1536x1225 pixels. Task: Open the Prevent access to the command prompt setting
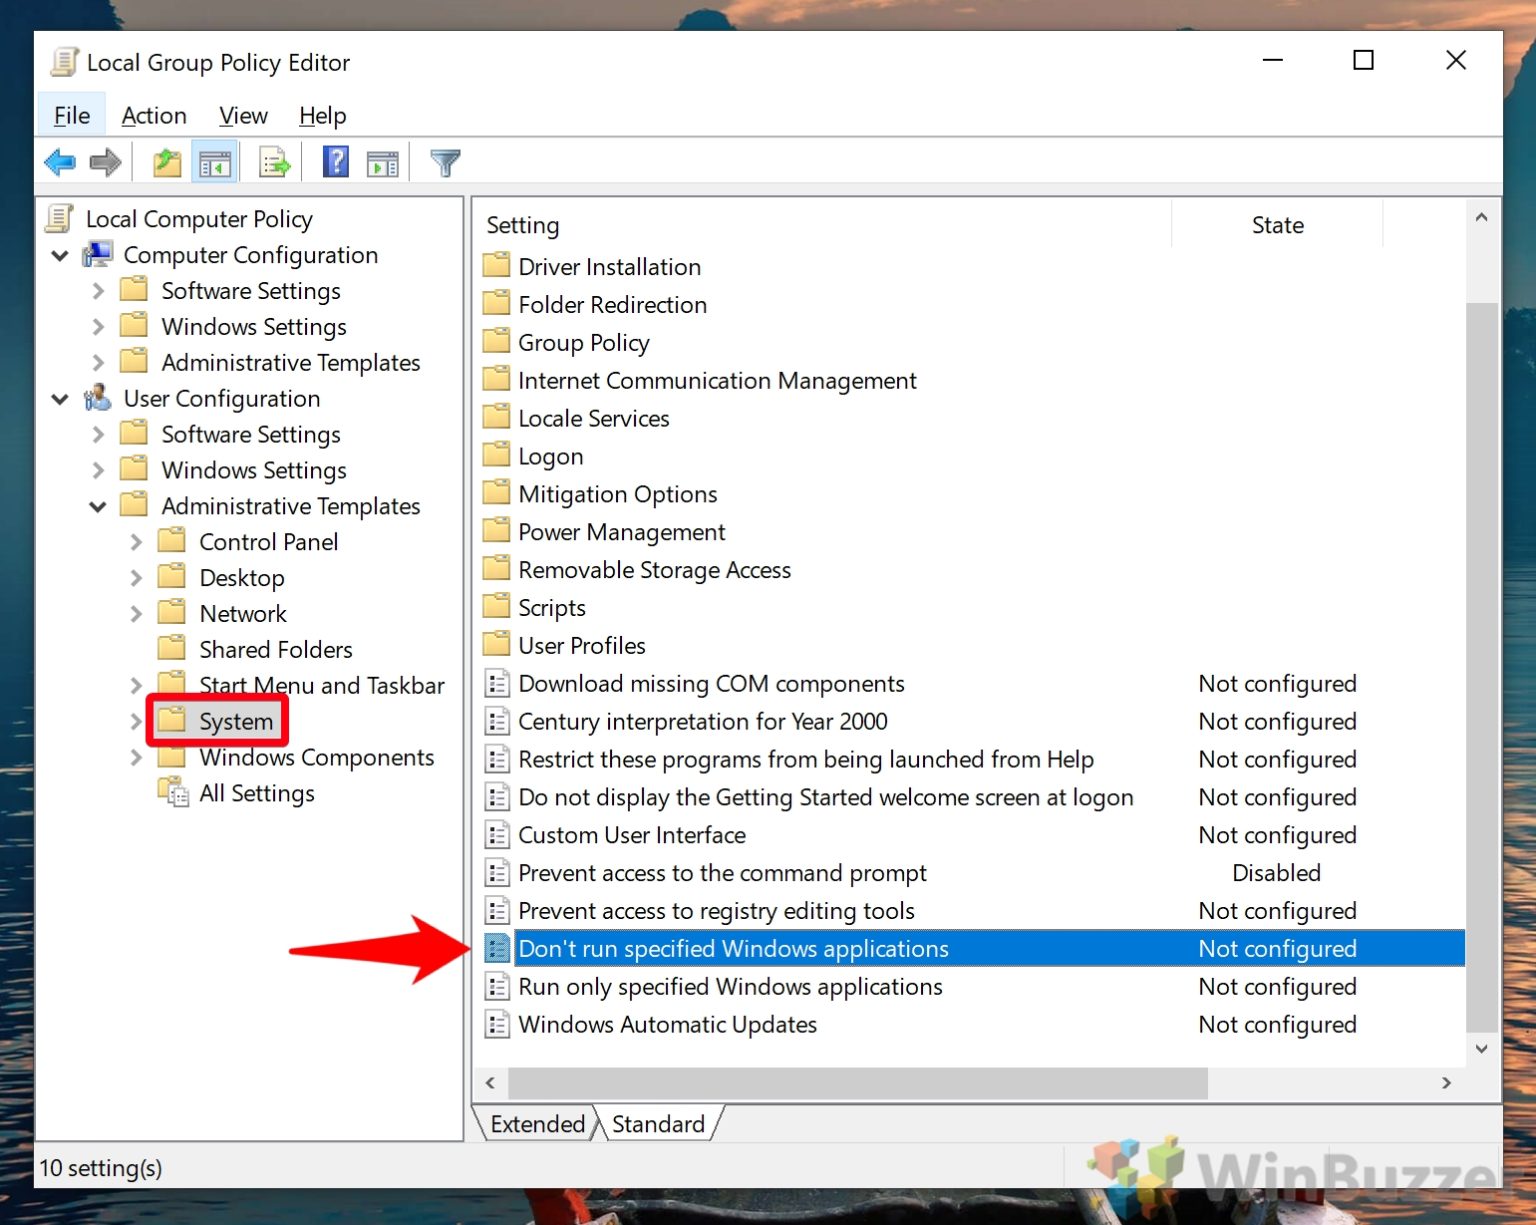722,872
